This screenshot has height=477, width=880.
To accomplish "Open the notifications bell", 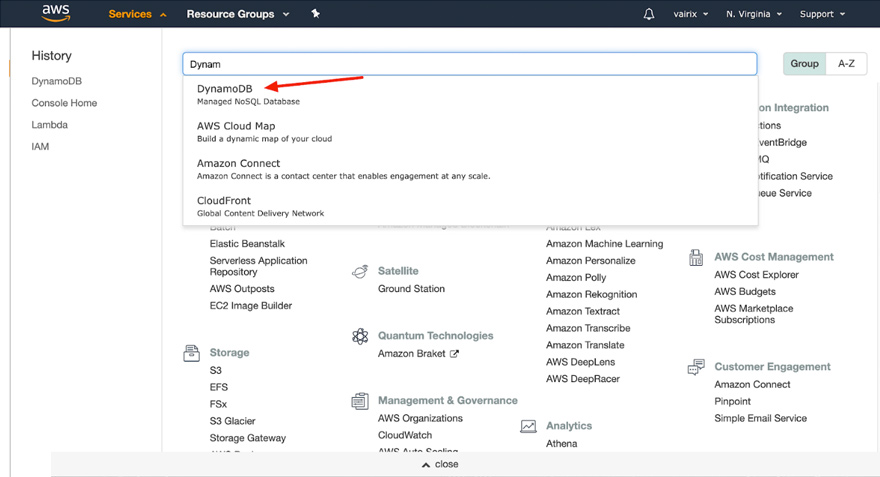I will coord(649,14).
